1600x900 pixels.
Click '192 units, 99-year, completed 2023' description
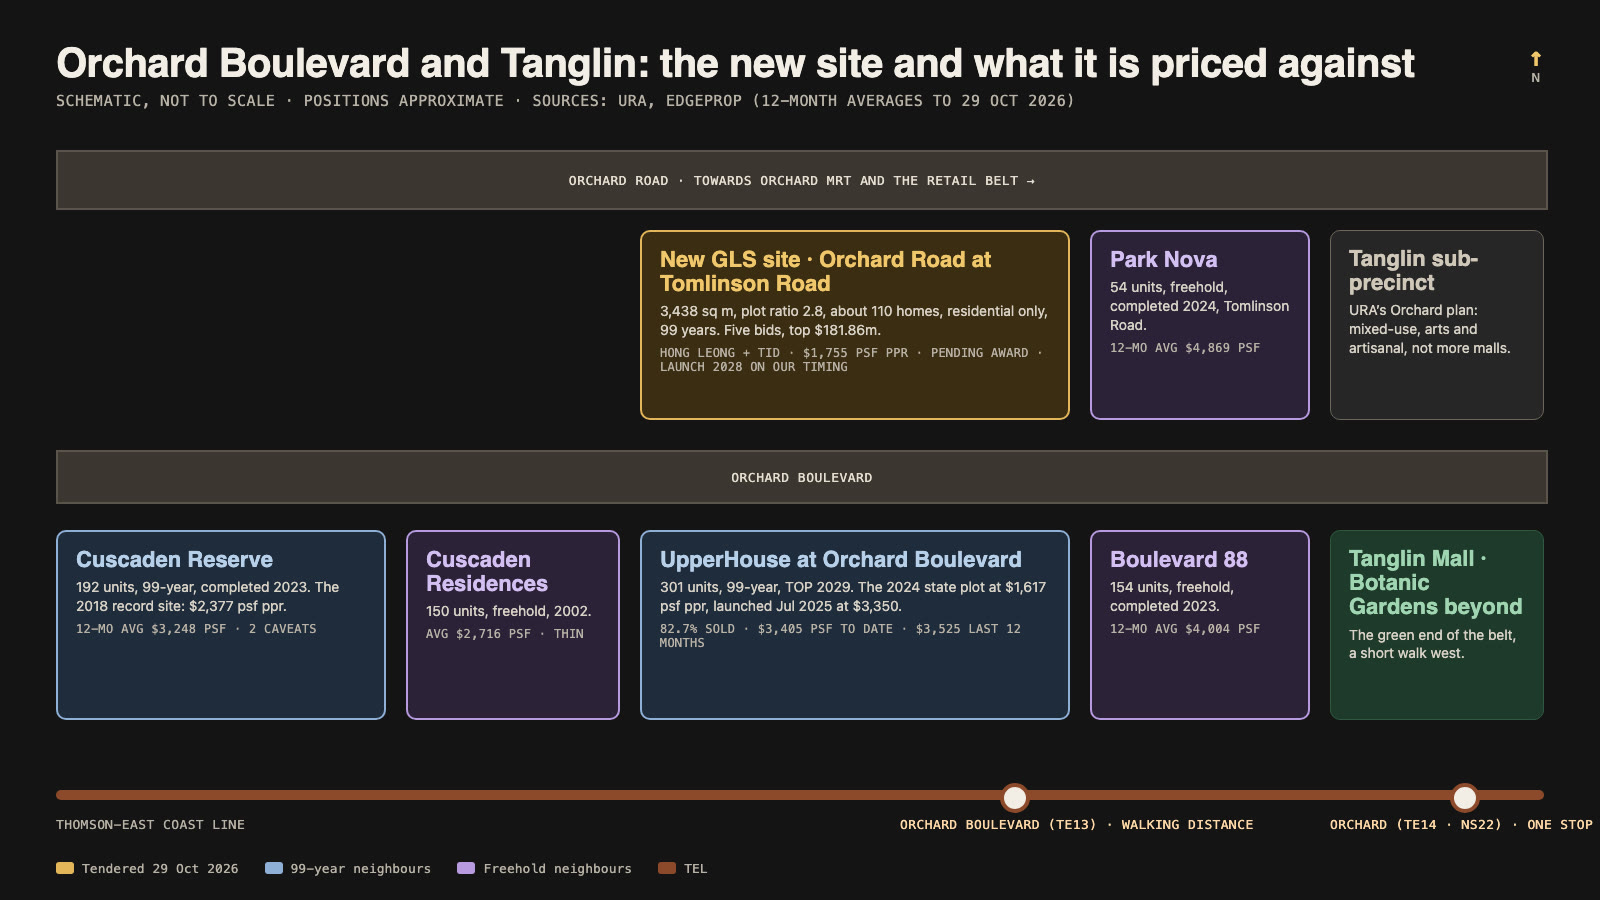[x=208, y=597]
